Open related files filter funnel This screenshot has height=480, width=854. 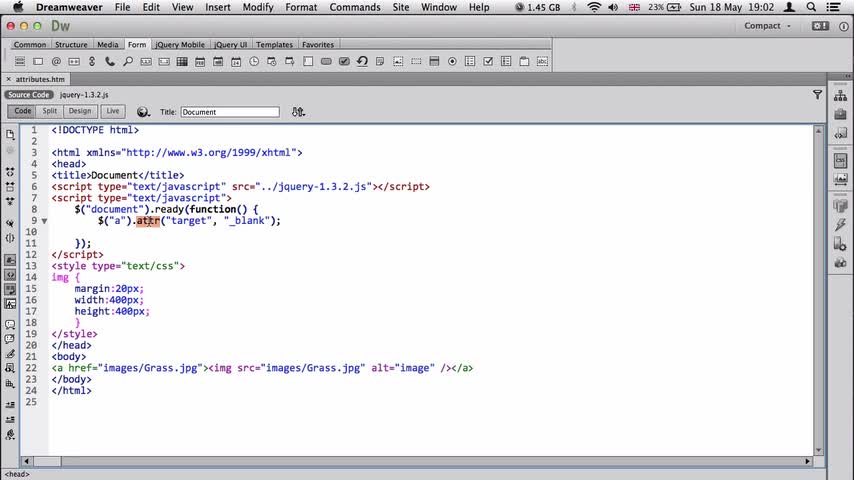click(x=817, y=95)
